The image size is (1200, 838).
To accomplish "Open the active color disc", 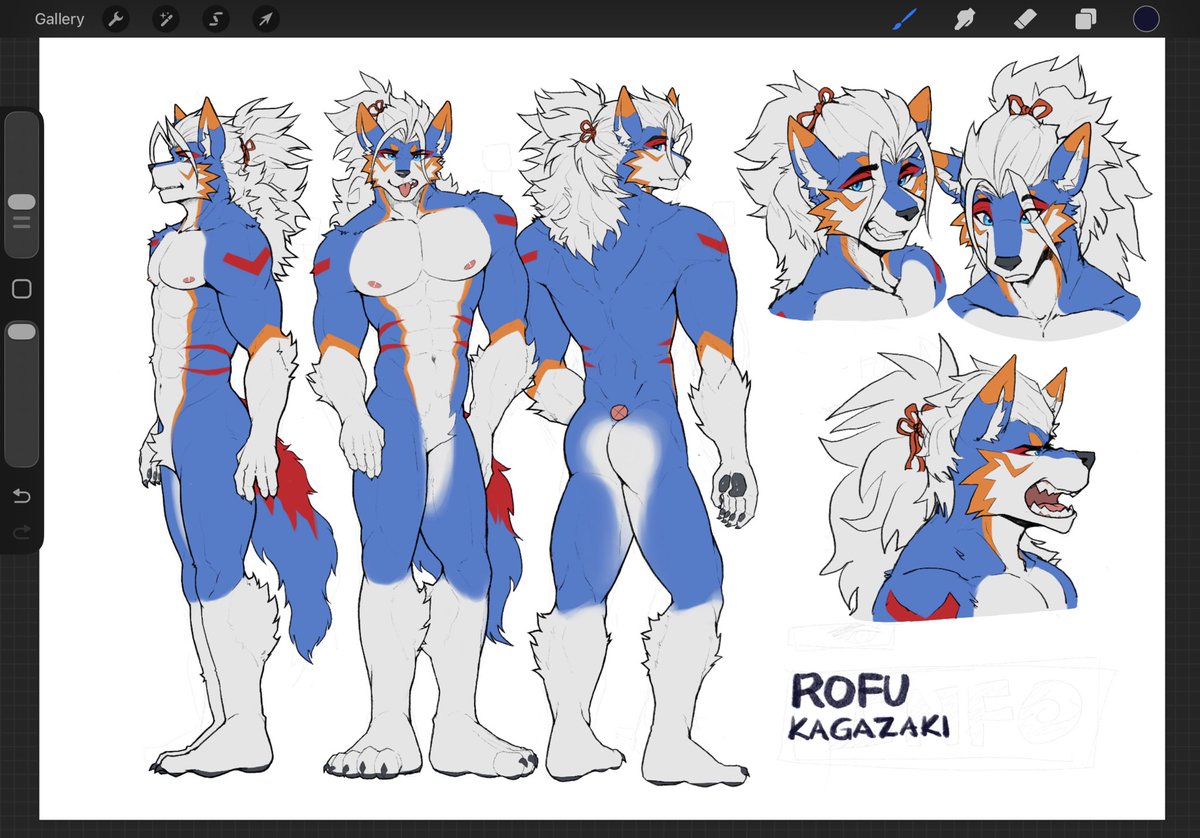I will coord(1145,18).
